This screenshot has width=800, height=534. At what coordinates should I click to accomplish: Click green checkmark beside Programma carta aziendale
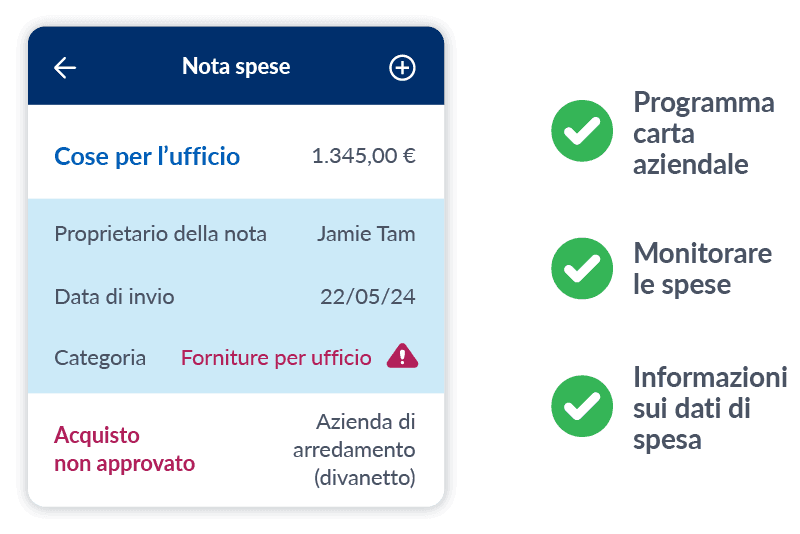click(x=582, y=131)
